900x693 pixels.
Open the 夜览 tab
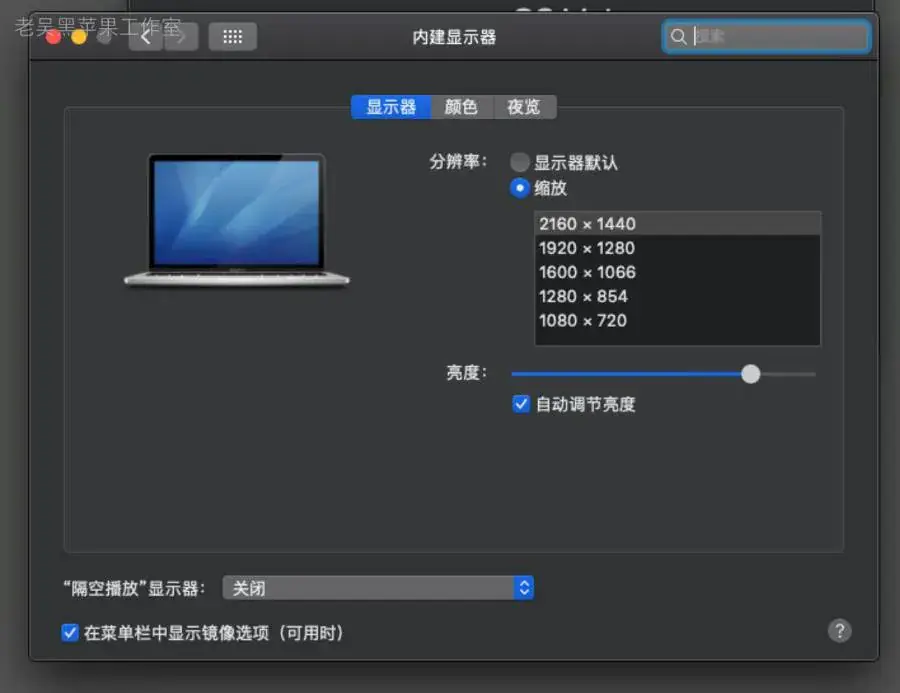pos(524,107)
